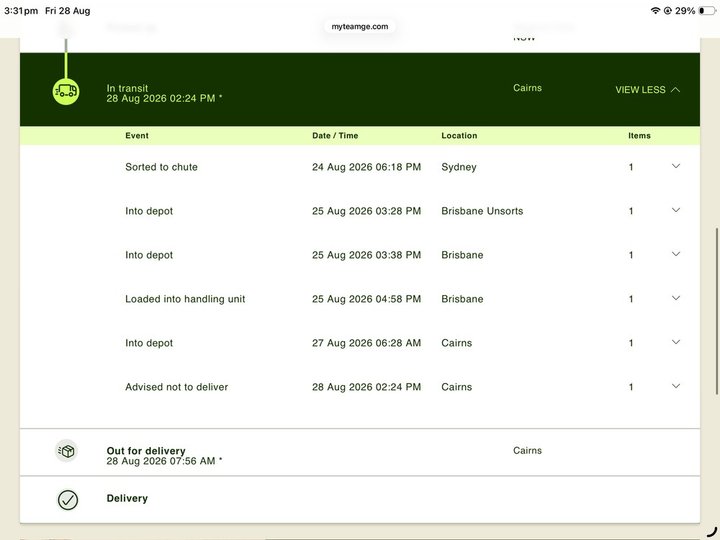Click the Delivery checkmark circle icon

(68, 500)
